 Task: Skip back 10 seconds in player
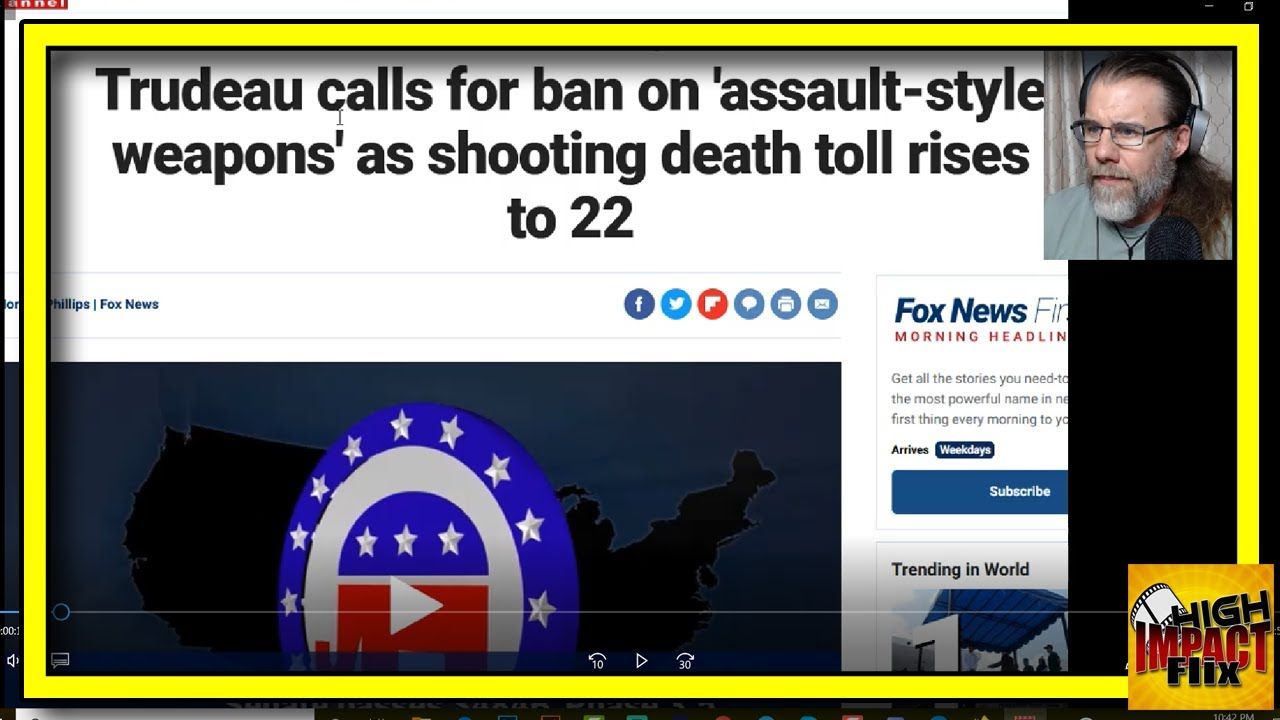click(597, 661)
